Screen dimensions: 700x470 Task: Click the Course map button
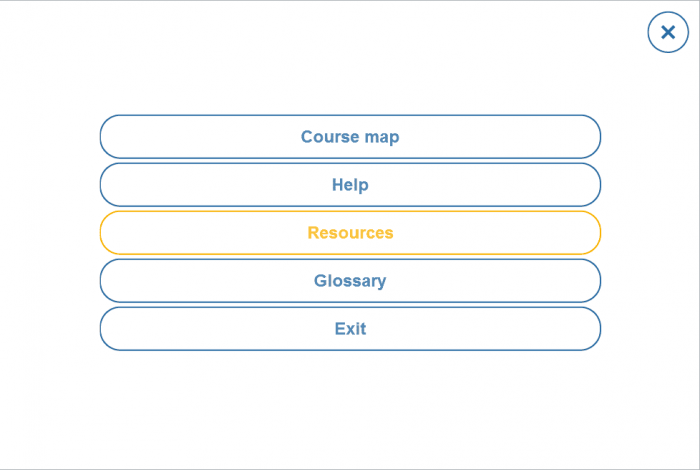point(350,137)
